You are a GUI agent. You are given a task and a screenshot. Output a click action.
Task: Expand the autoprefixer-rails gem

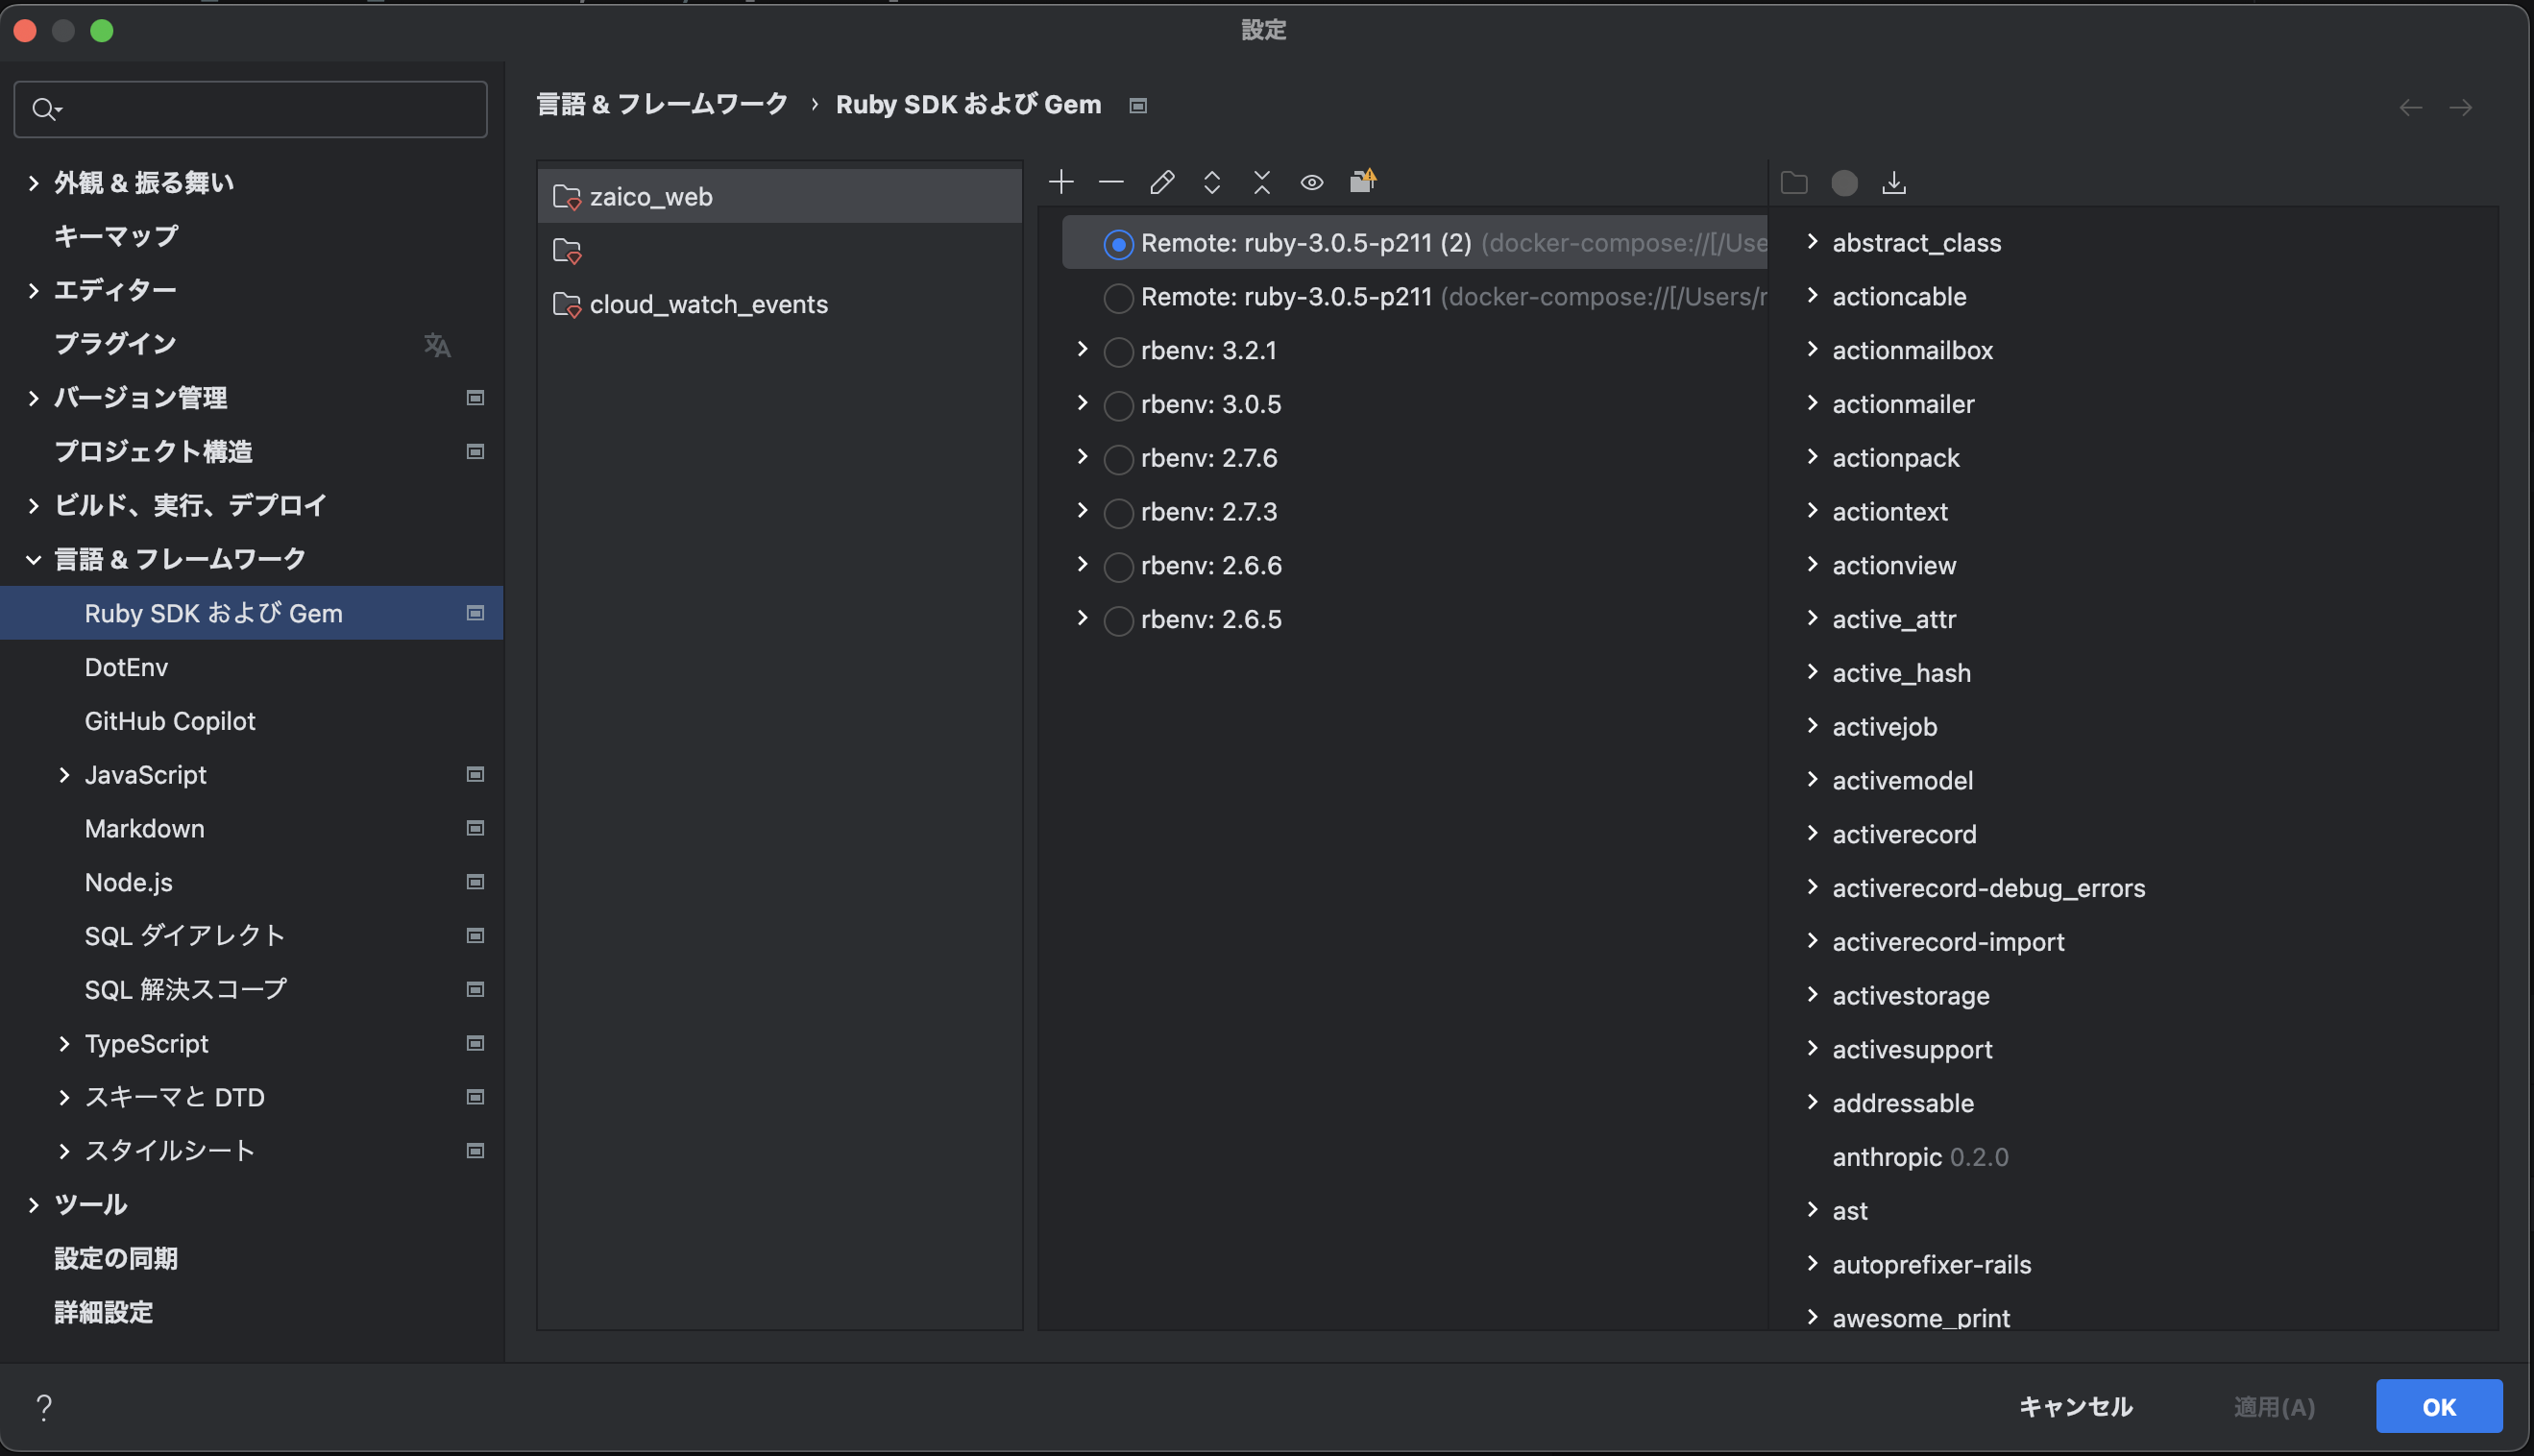click(x=1812, y=1263)
